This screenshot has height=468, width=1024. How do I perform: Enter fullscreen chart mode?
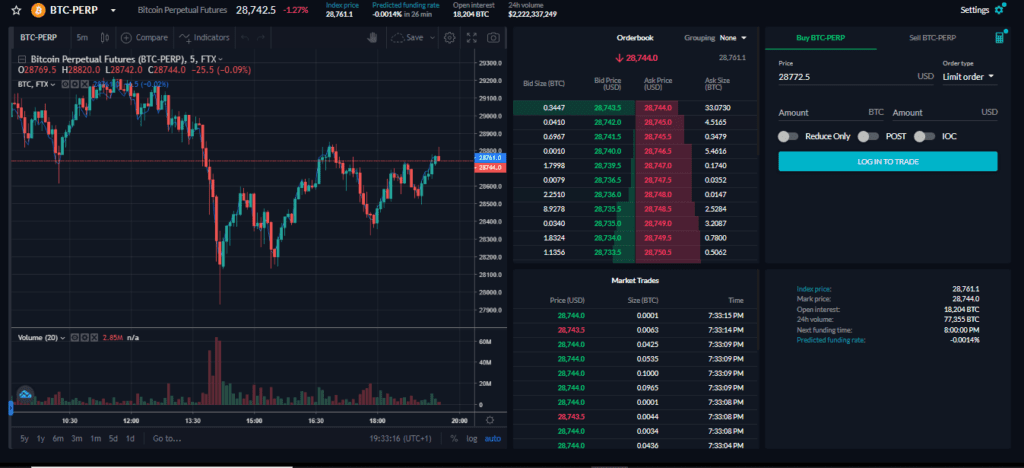(471, 38)
